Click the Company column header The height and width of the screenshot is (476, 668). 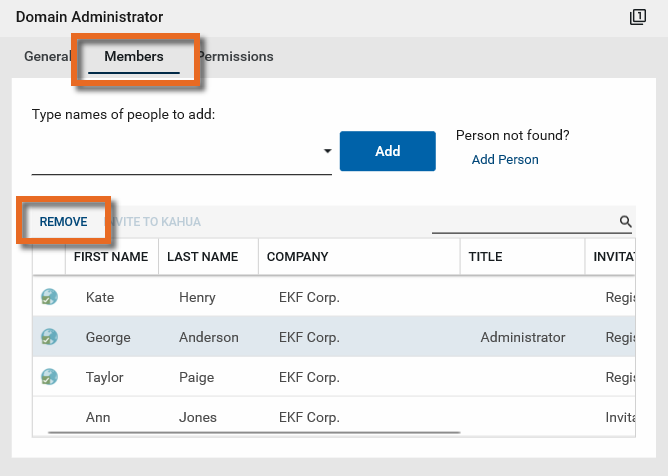[x=298, y=257]
